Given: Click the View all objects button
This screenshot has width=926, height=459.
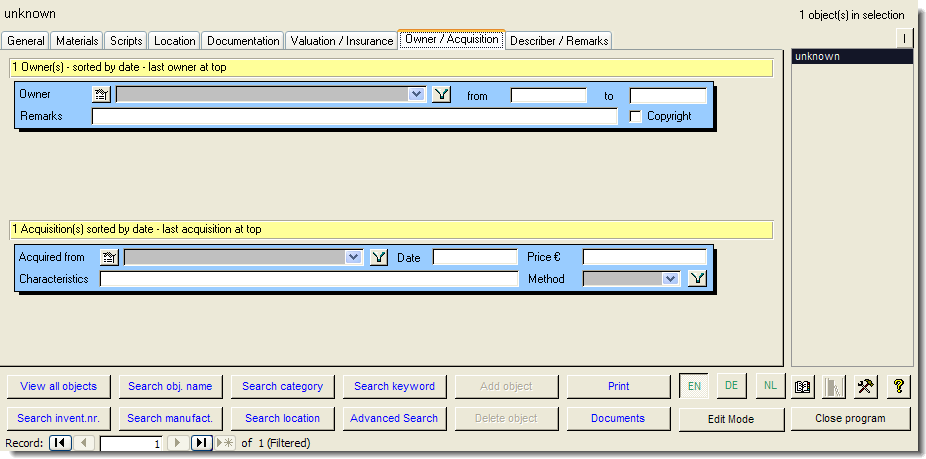Looking at the screenshot, I should pos(59,386).
